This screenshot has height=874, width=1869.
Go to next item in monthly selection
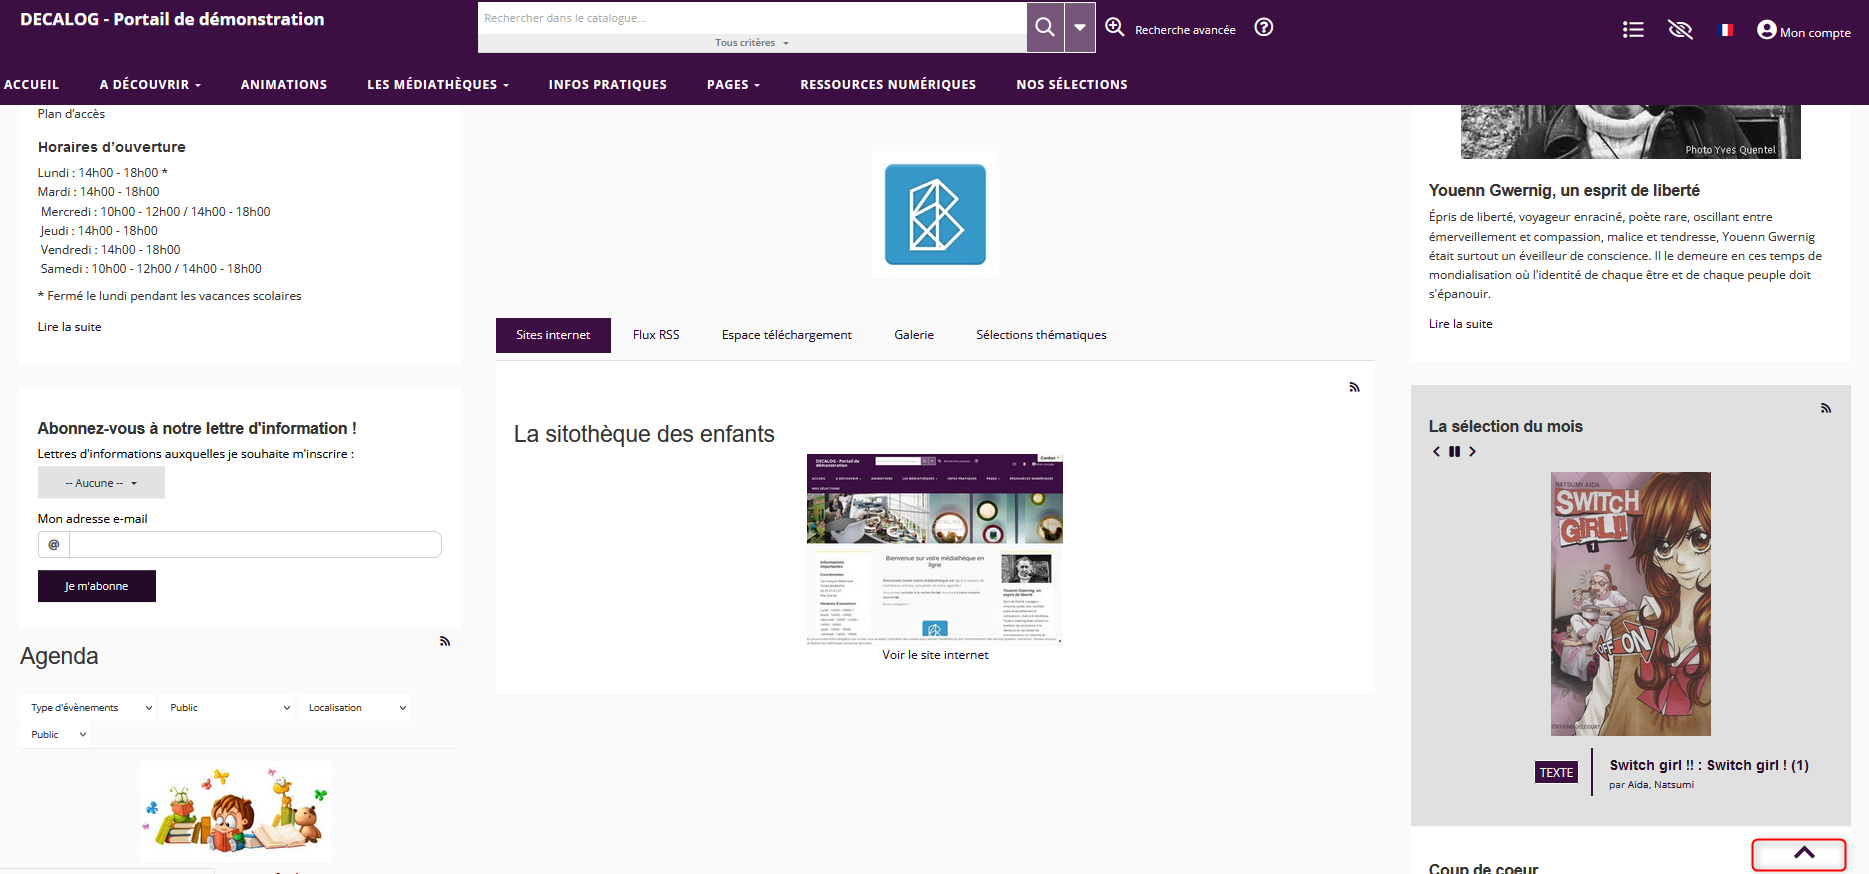coord(1472,452)
